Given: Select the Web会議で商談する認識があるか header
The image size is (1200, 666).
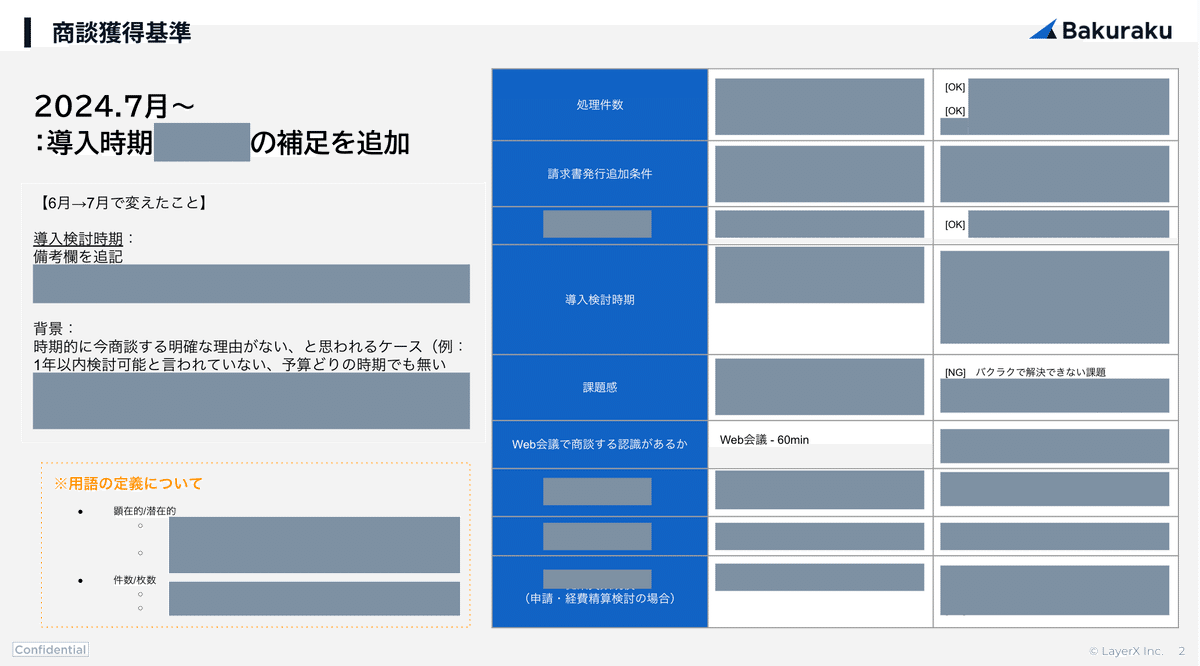Looking at the screenshot, I should pyautogui.click(x=599, y=446).
